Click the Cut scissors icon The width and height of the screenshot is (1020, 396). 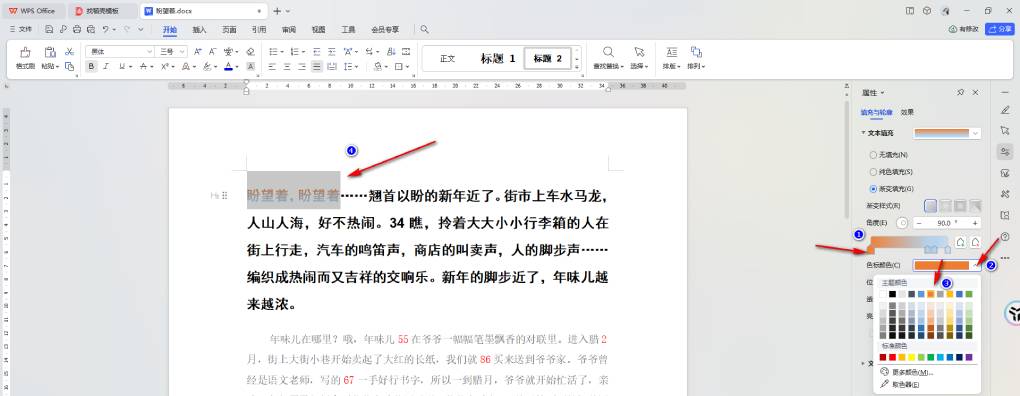click(69, 51)
